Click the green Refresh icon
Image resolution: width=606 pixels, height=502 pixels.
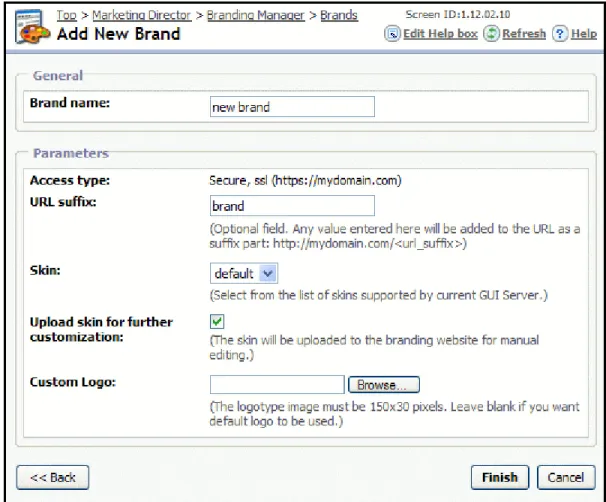(491, 34)
